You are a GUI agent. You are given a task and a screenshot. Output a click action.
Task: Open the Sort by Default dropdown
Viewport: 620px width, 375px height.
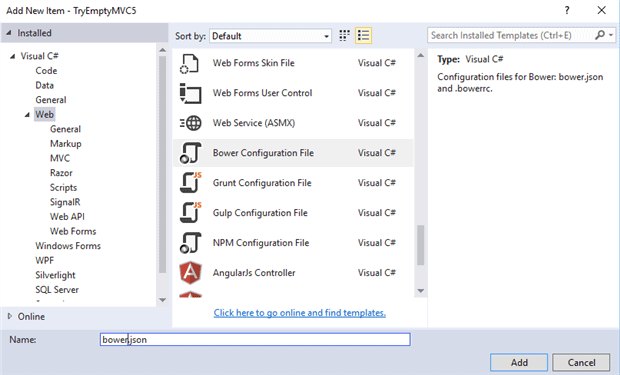click(270, 36)
